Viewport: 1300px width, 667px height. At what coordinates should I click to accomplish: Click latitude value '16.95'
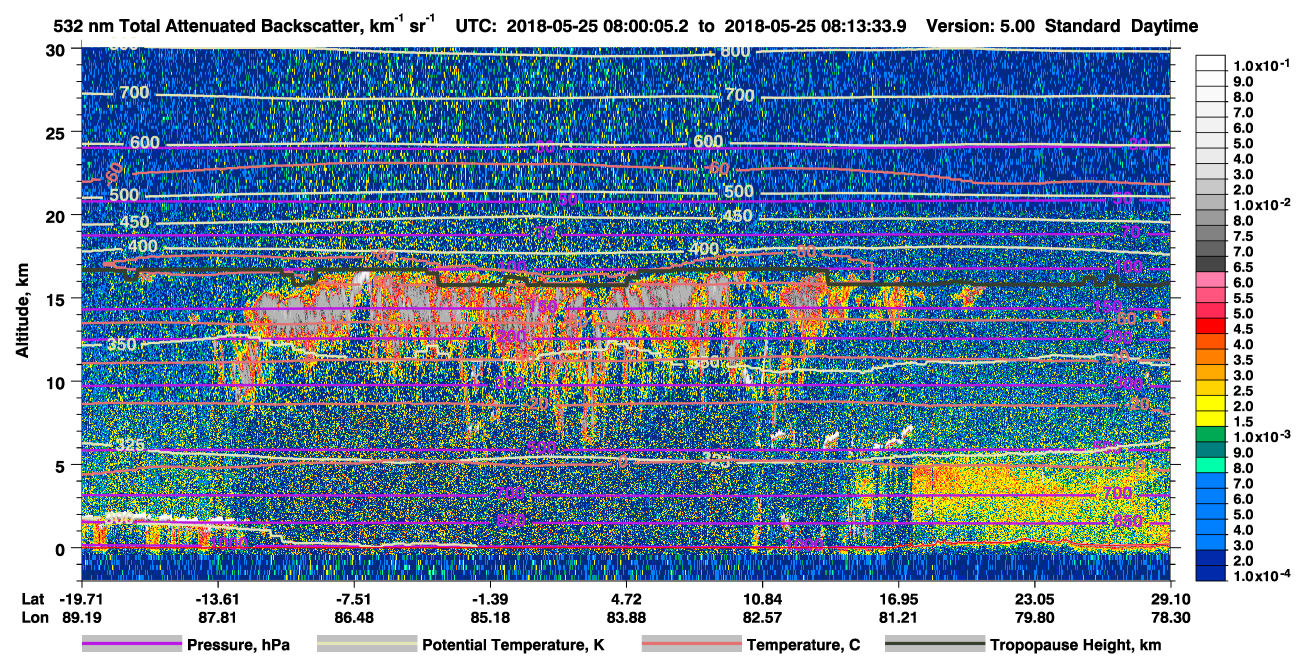click(x=899, y=598)
